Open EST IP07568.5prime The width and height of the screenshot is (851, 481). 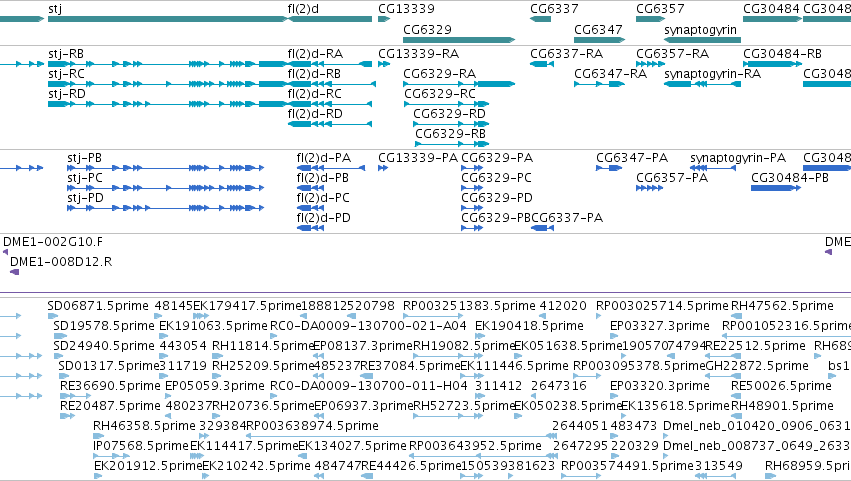pos(141,447)
